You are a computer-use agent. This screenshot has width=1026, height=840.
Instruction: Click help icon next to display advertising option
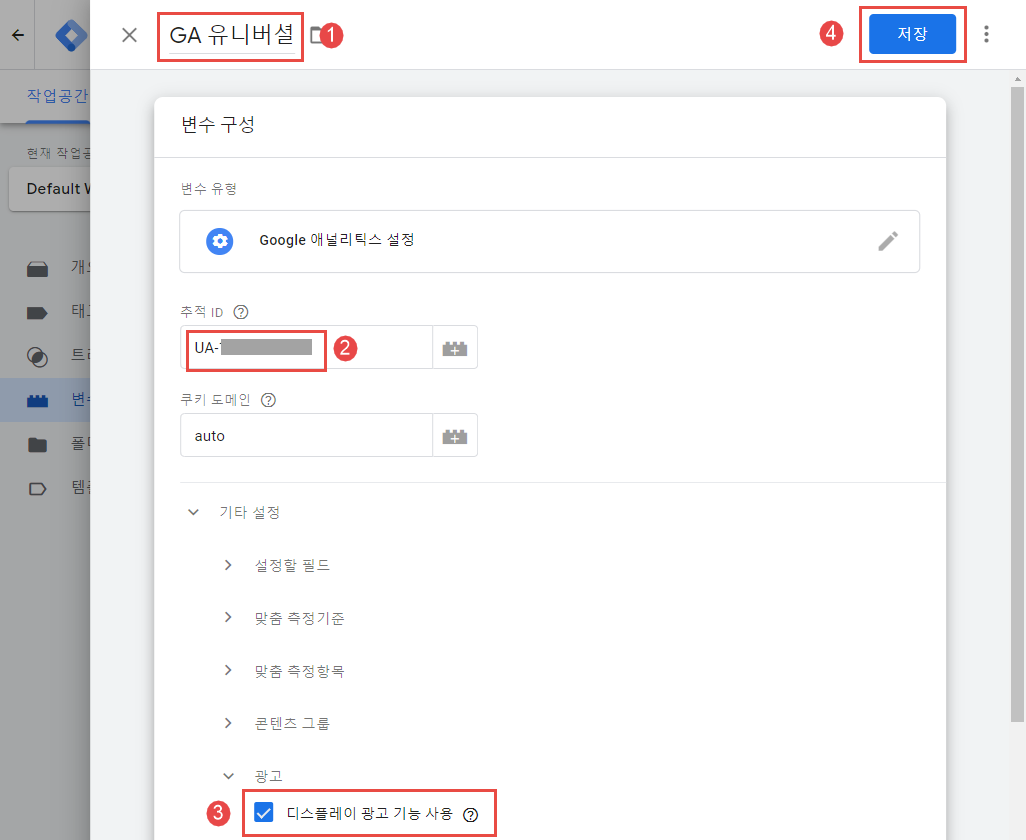click(470, 814)
